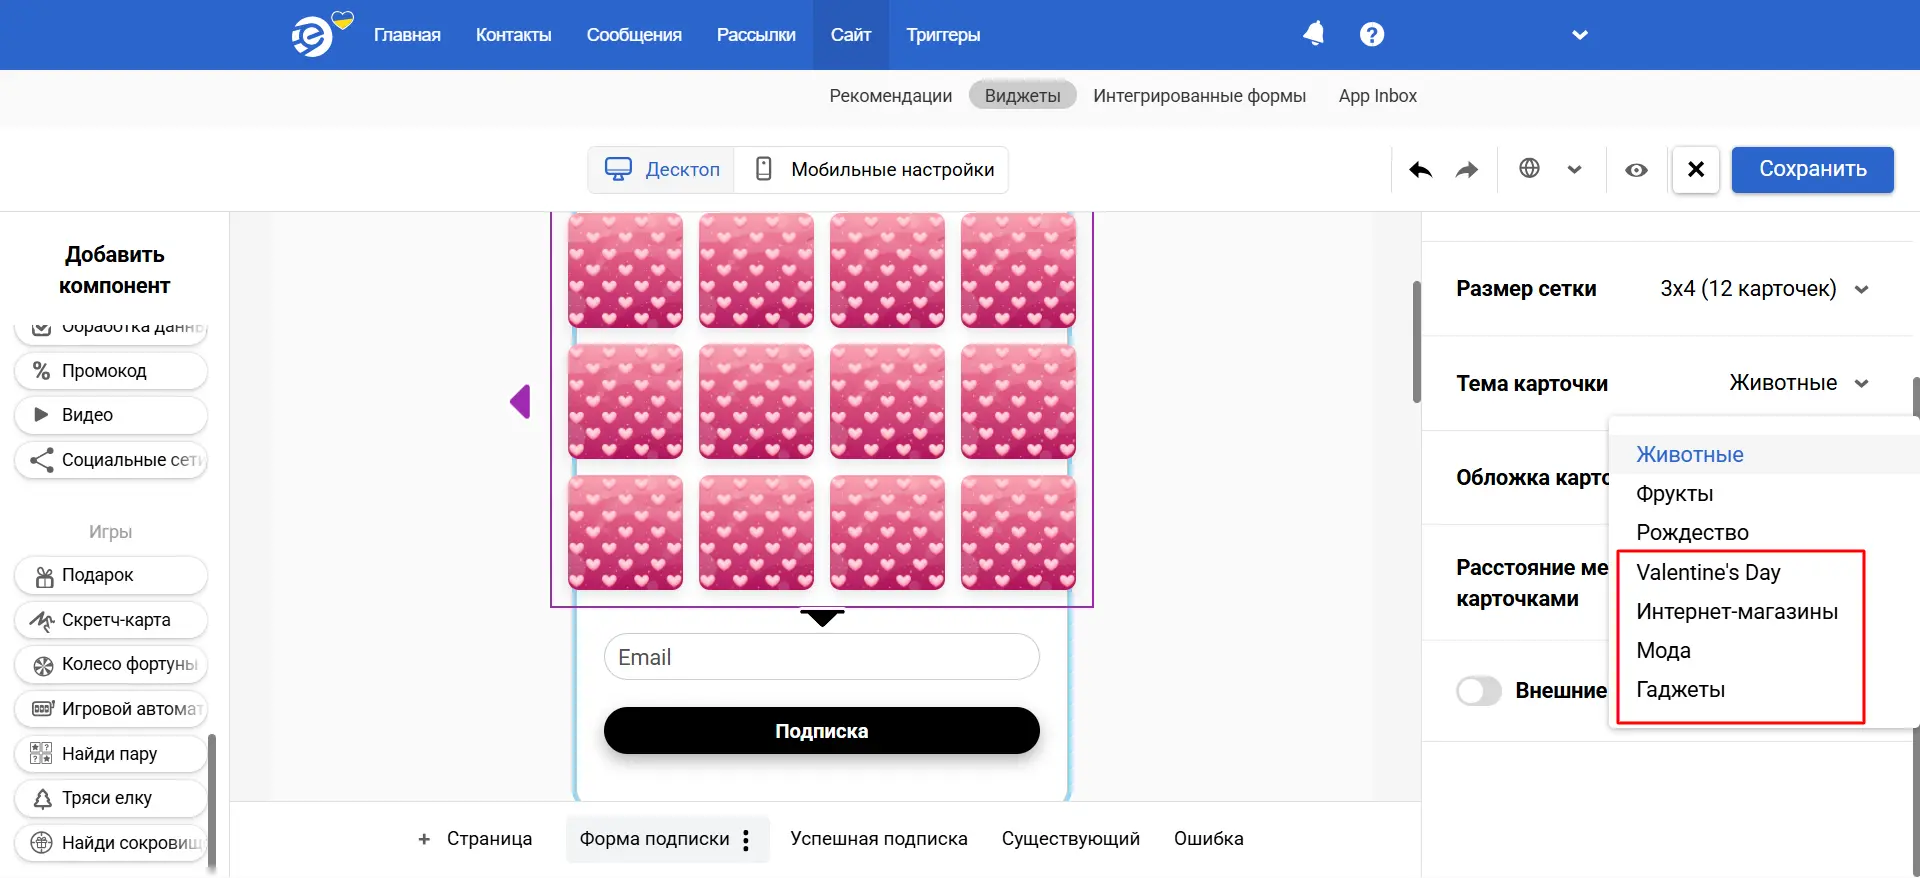Click the purple left arrow on widget
The width and height of the screenshot is (1920, 878).
[520, 402]
